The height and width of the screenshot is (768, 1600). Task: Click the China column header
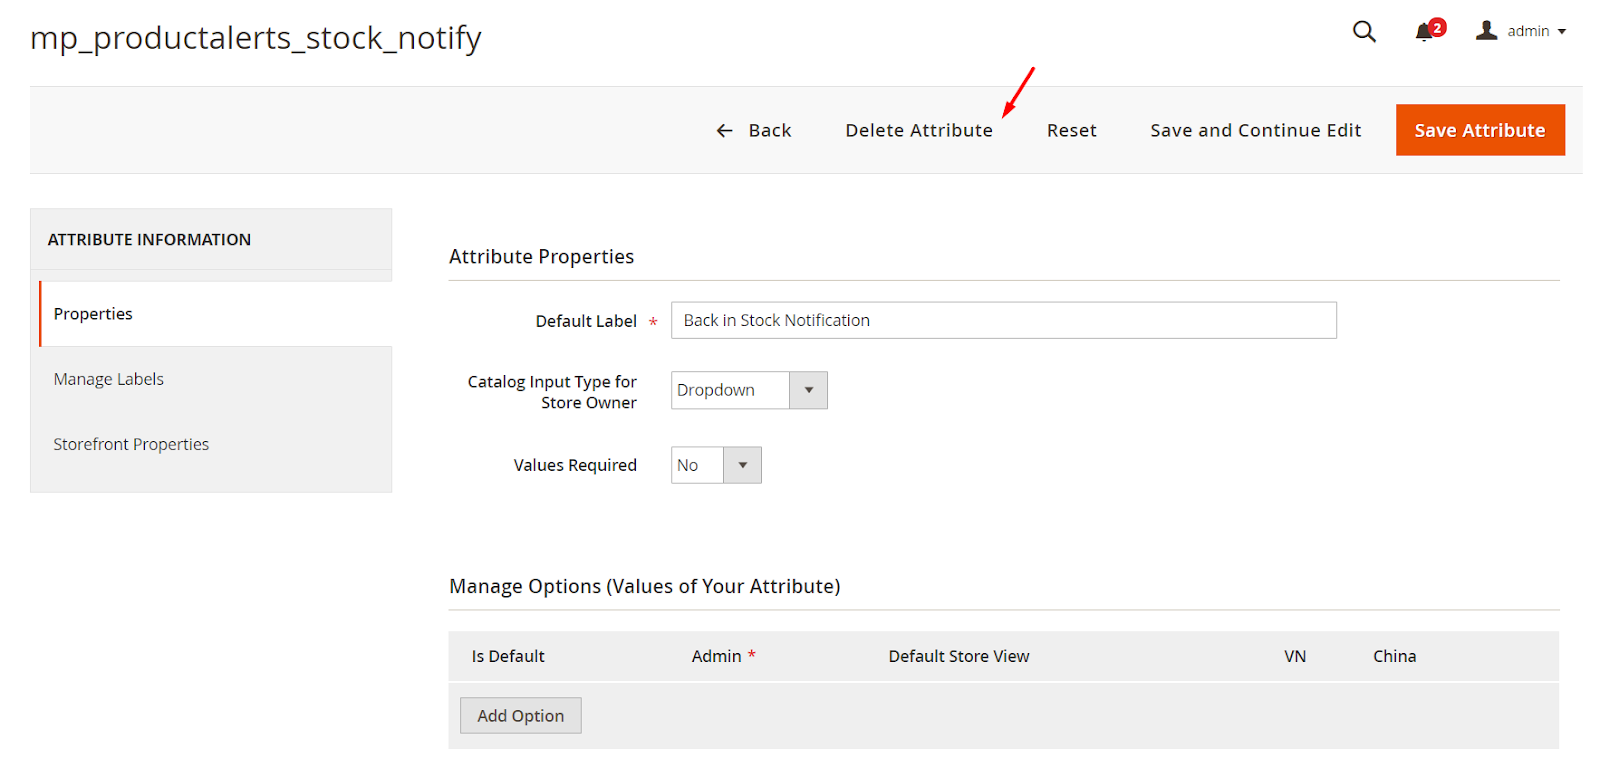pos(1394,657)
